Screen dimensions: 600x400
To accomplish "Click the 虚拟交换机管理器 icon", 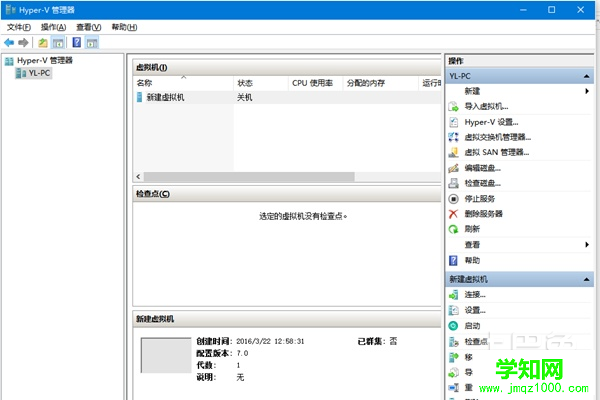I will pos(453,137).
